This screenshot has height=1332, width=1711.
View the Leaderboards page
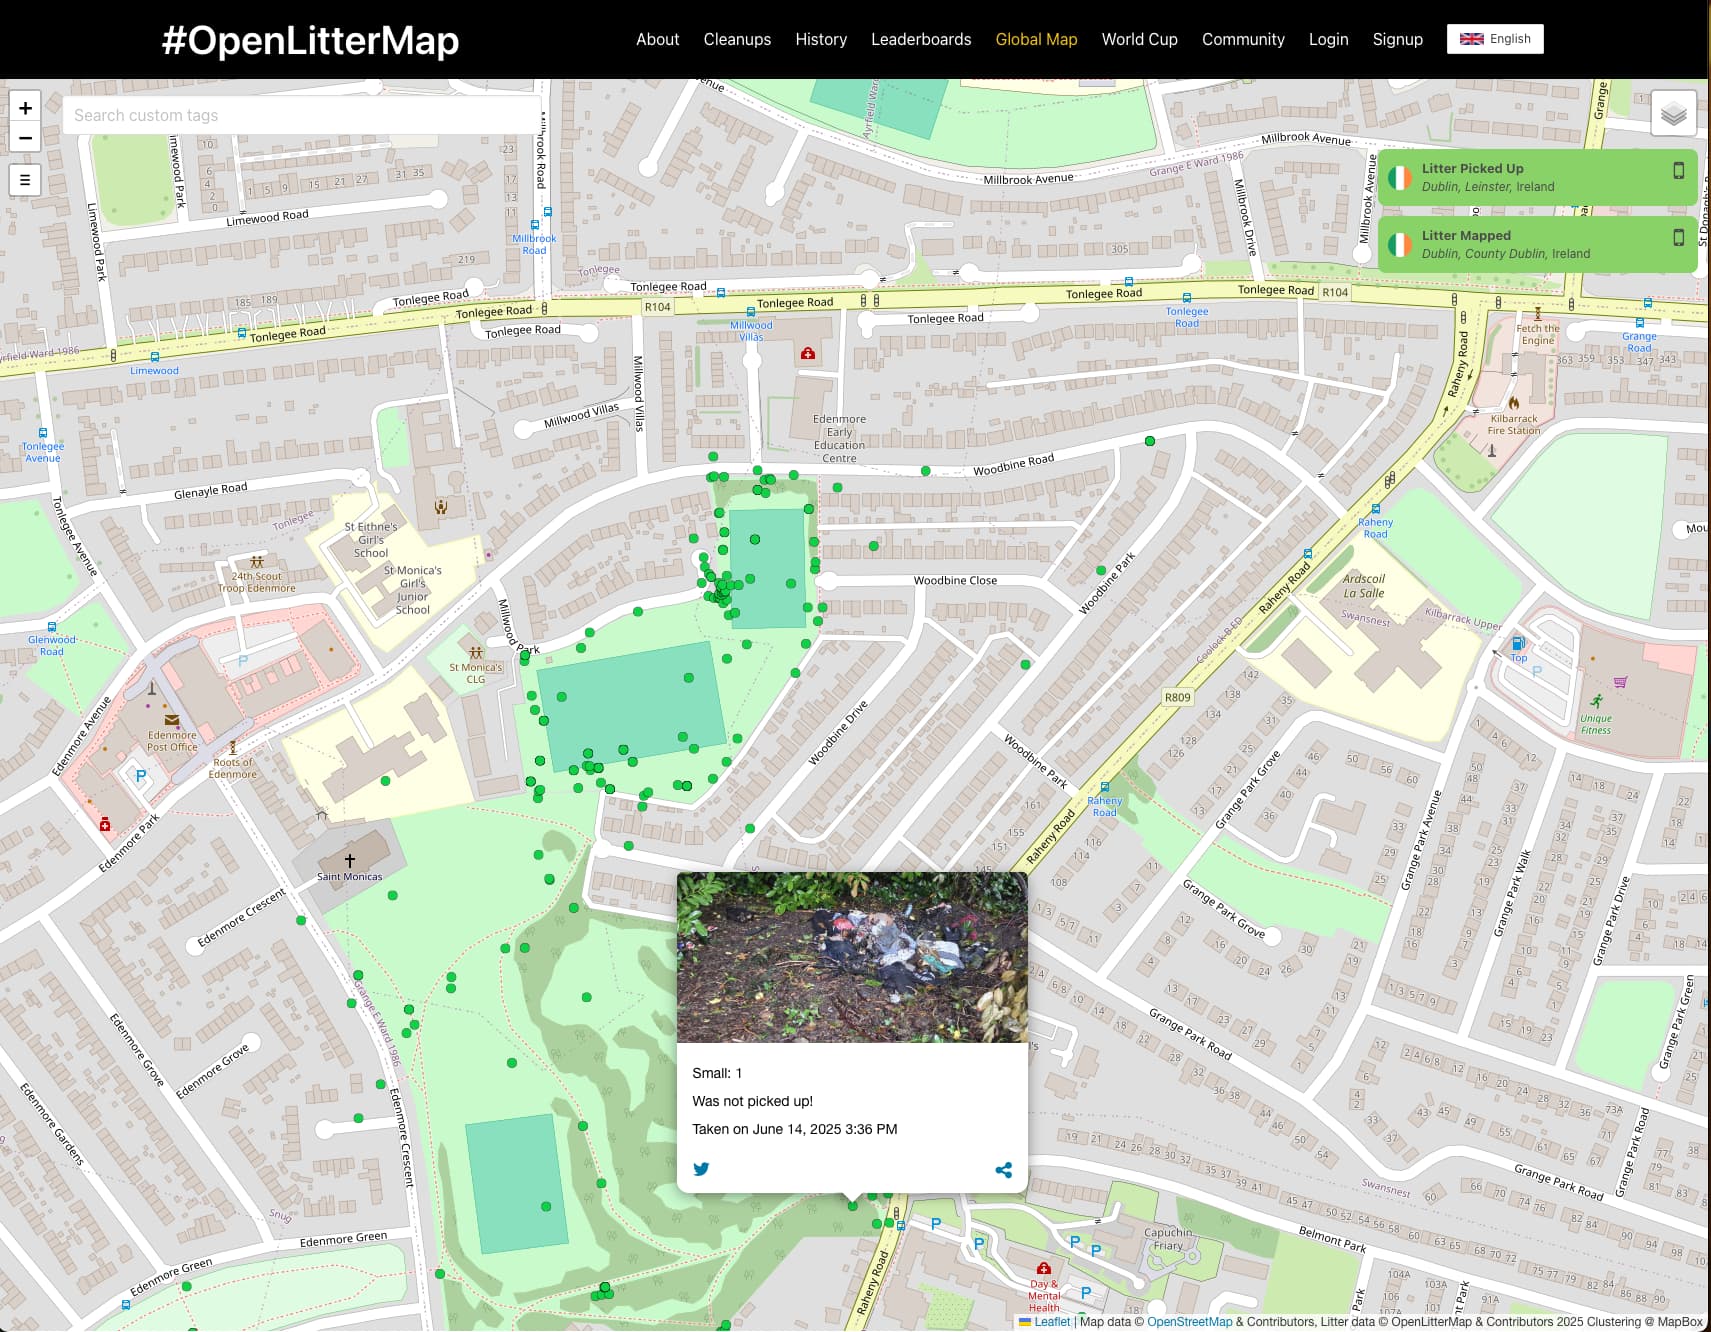point(921,39)
